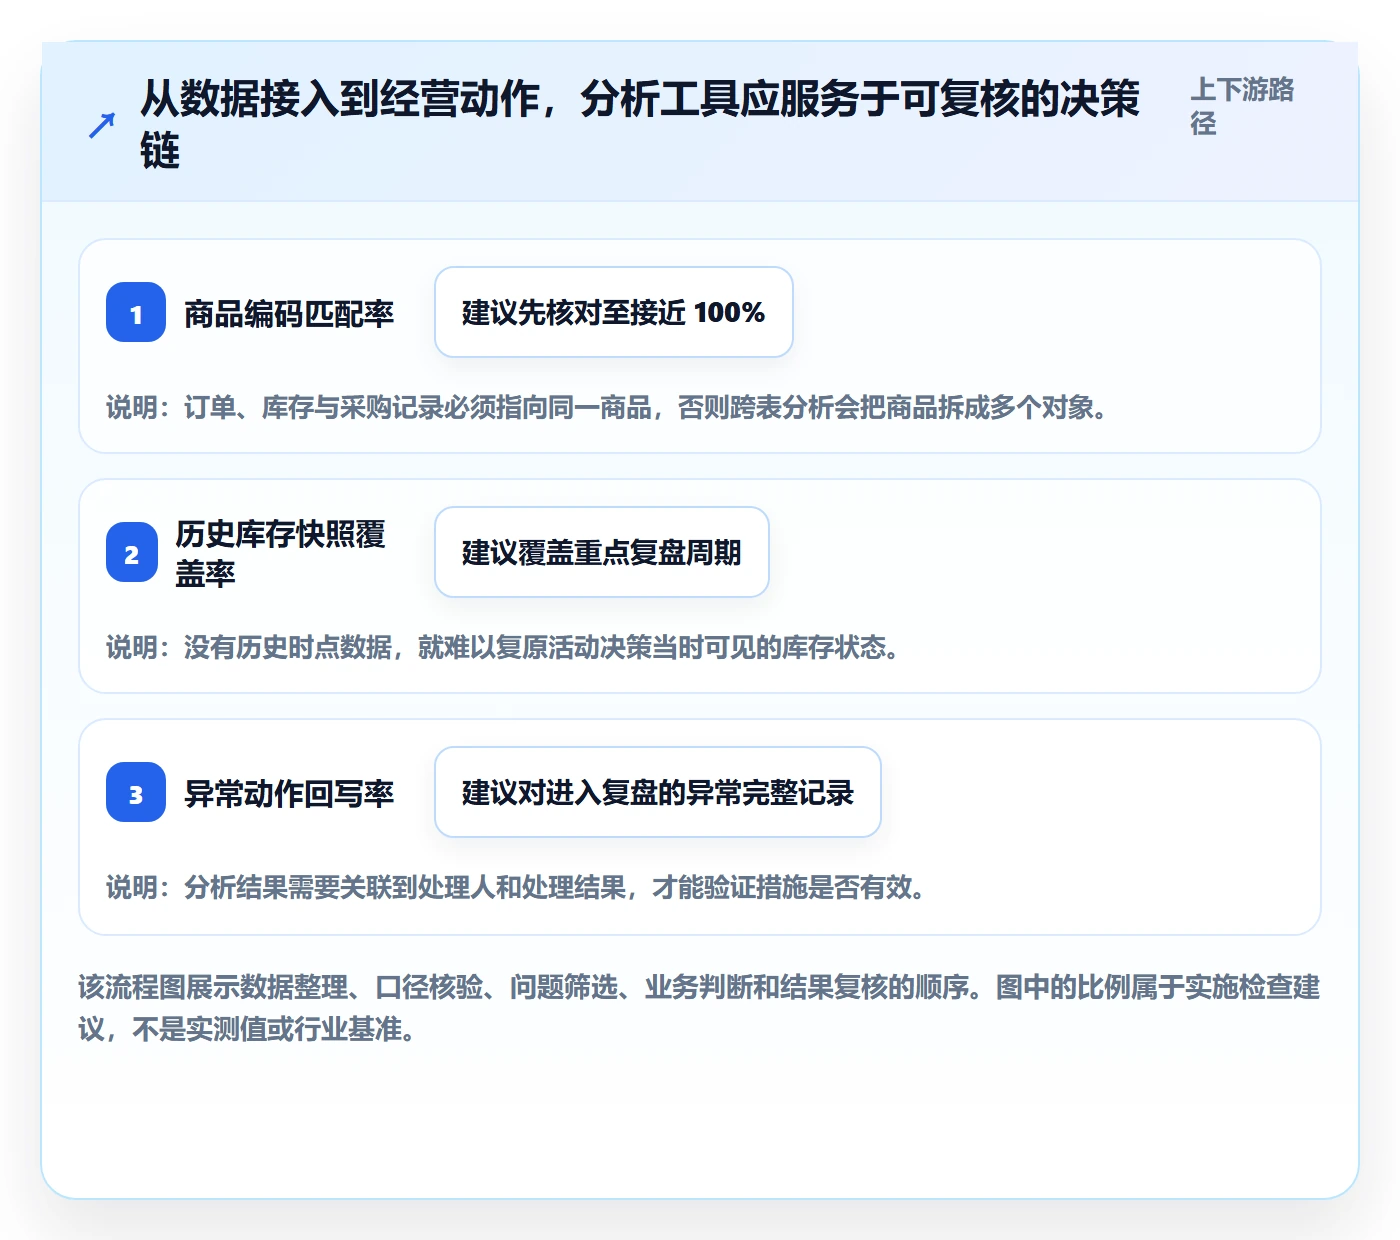
Task: Click the explanation about 分析结果需要关联到处理人
Action: click(x=515, y=888)
